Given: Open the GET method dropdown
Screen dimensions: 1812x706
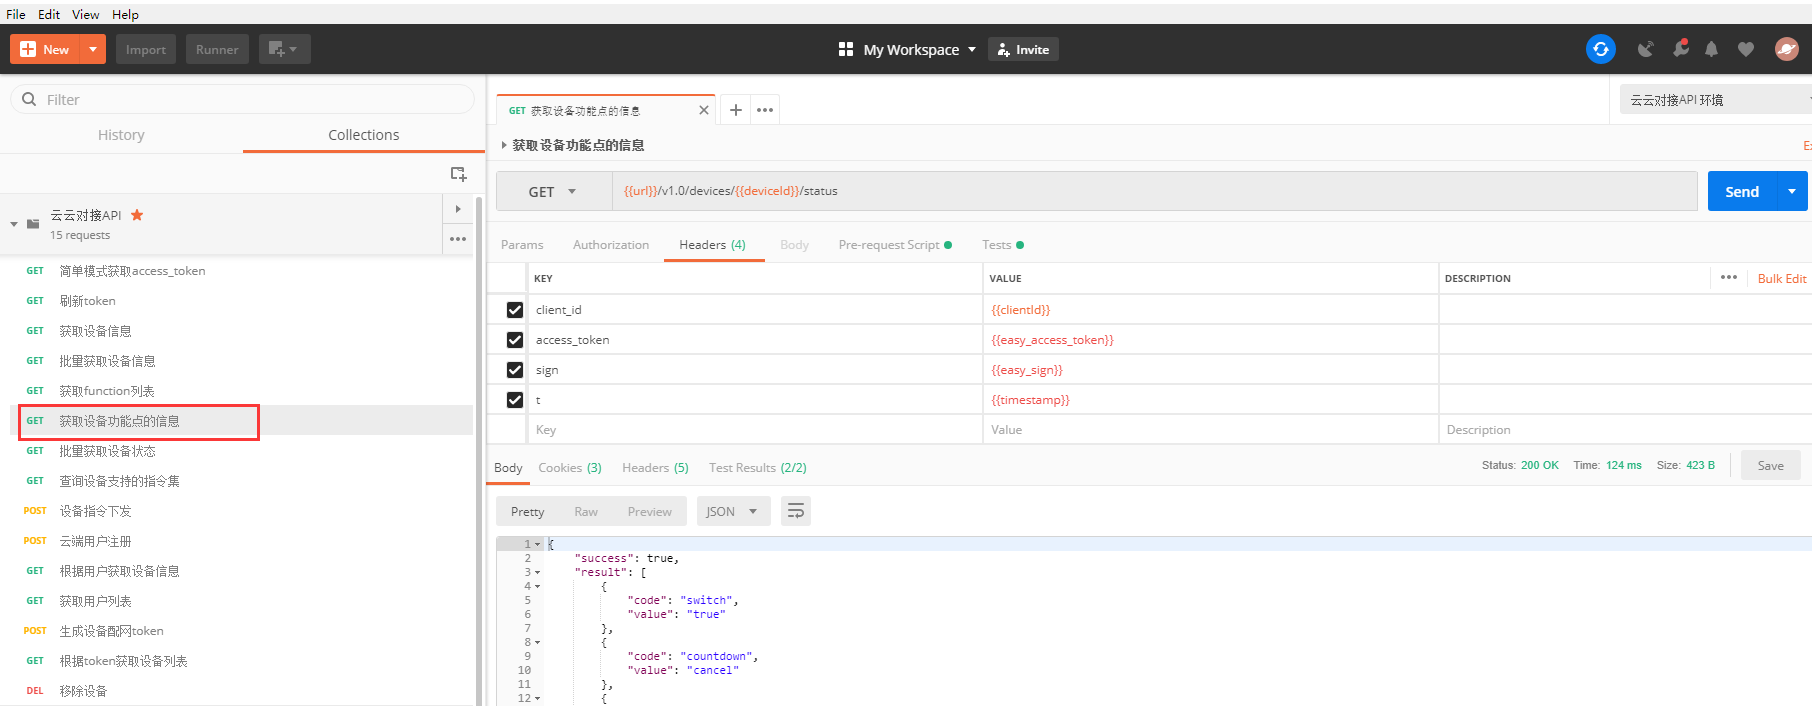Looking at the screenshot, I should 553,192.
